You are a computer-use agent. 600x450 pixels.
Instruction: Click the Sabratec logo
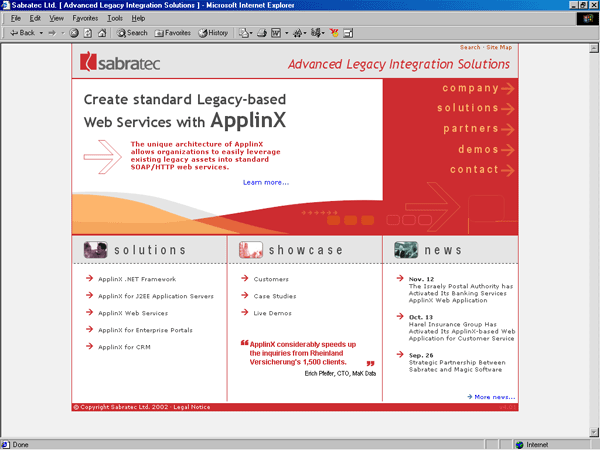coord(120,62)
